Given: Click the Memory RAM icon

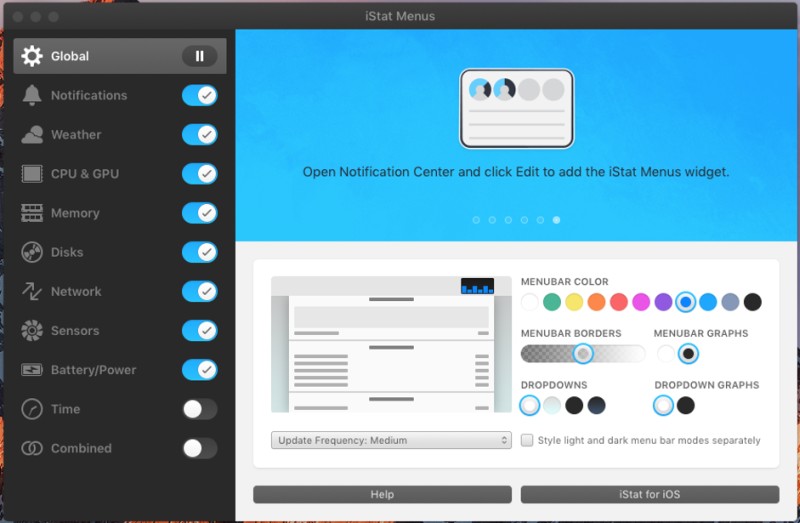Looking at the screenshot, I should point(32,213).
